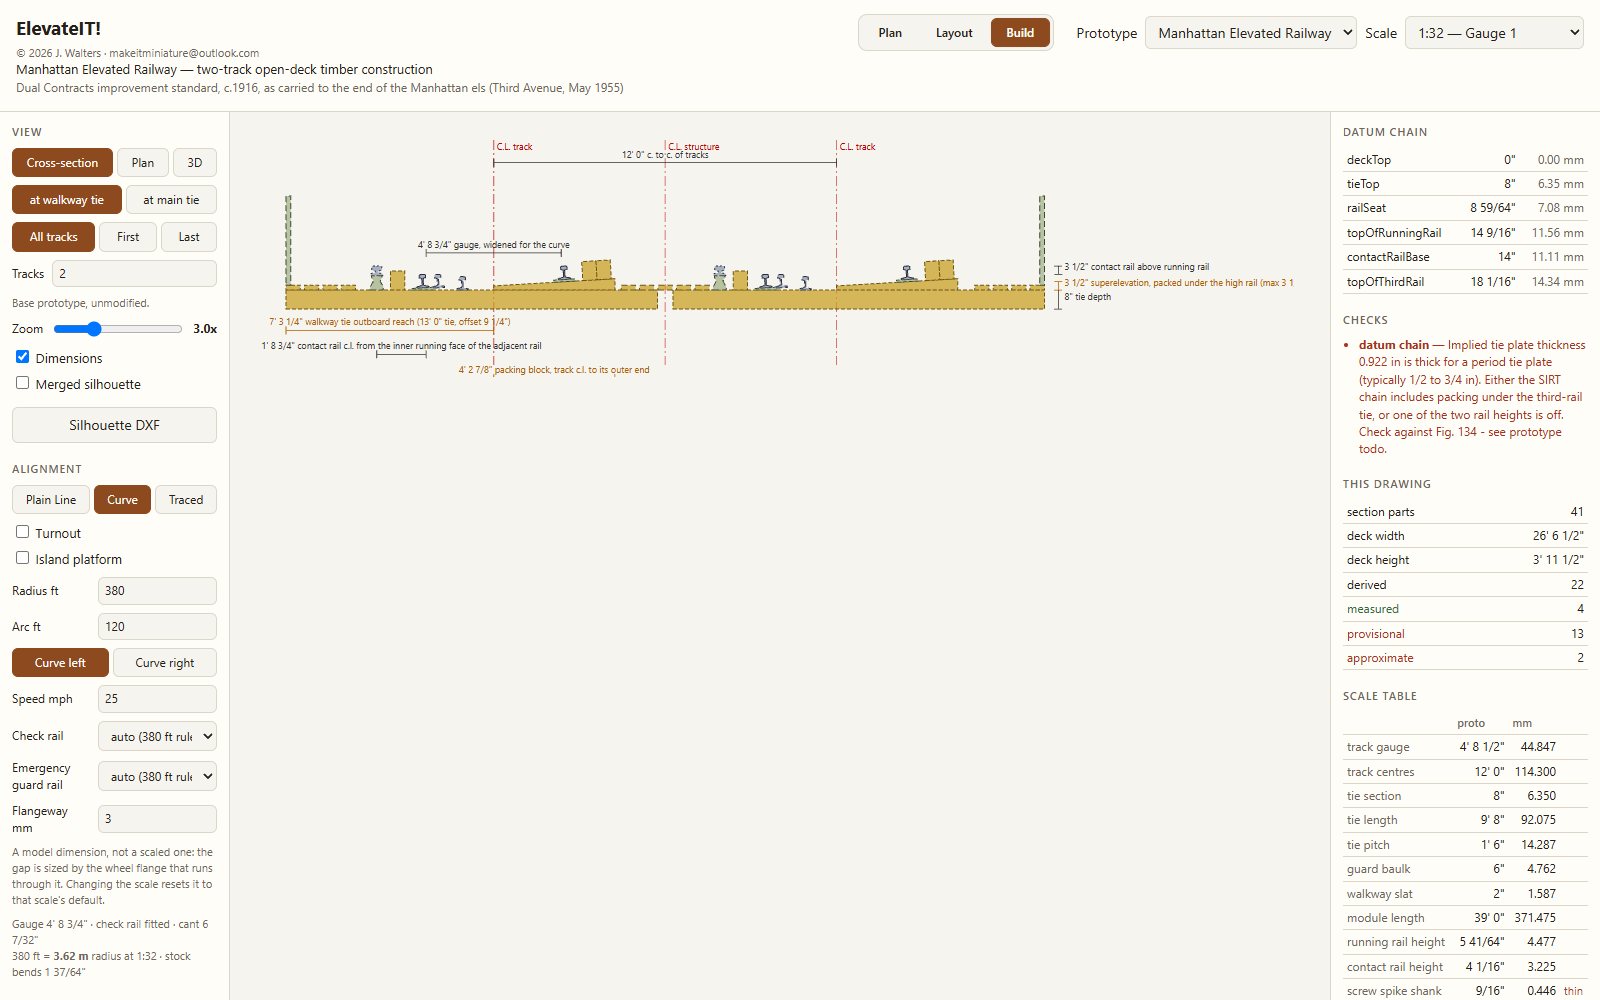1600x1000 pixels.
Task: Switch to the Plan mode tab
Action: point(890,33)
